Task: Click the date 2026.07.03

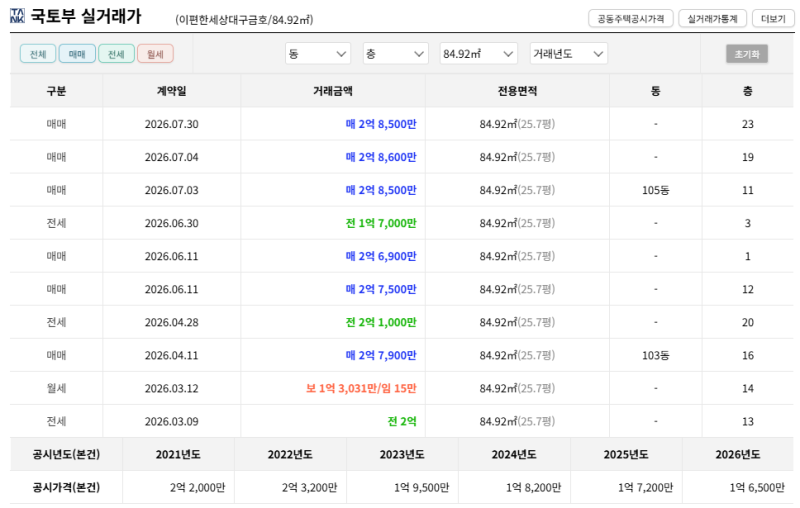Action: (171, 190)
